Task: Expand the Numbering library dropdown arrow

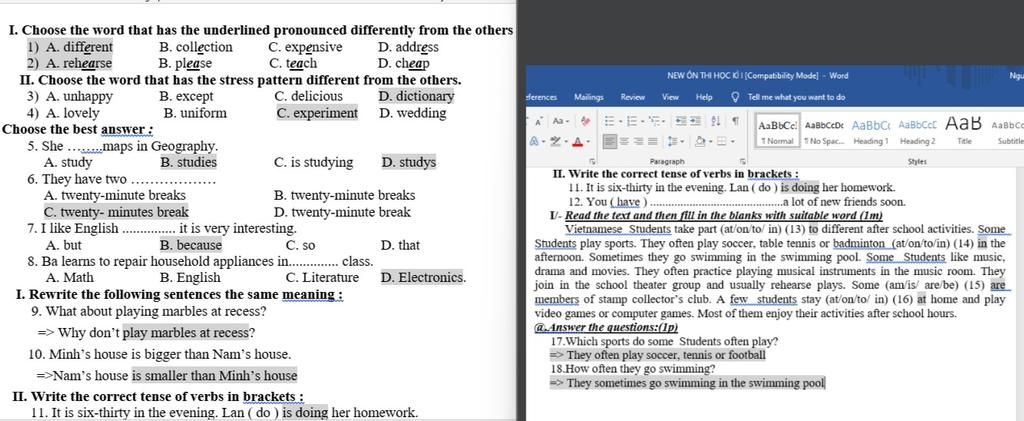Action: pyautogui.click(x=643, y=121)
